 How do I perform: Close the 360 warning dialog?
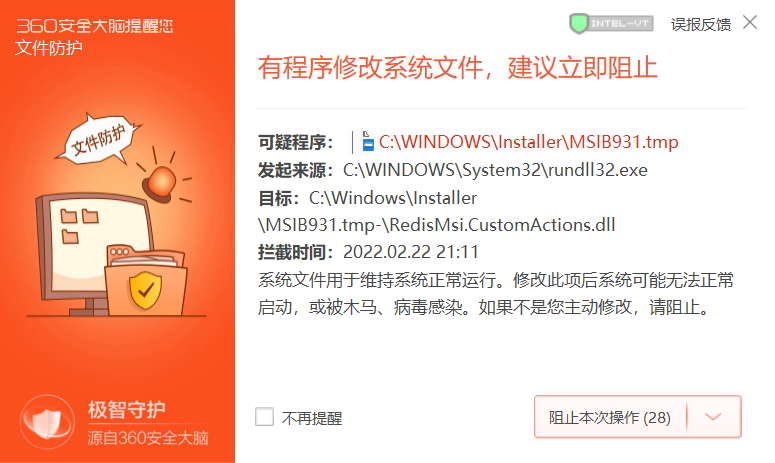(750, 23)
